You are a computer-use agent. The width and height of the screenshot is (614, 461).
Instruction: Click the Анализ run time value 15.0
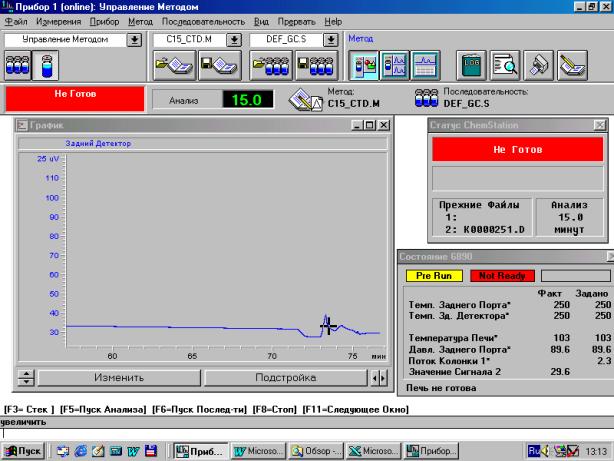point(247,99)
